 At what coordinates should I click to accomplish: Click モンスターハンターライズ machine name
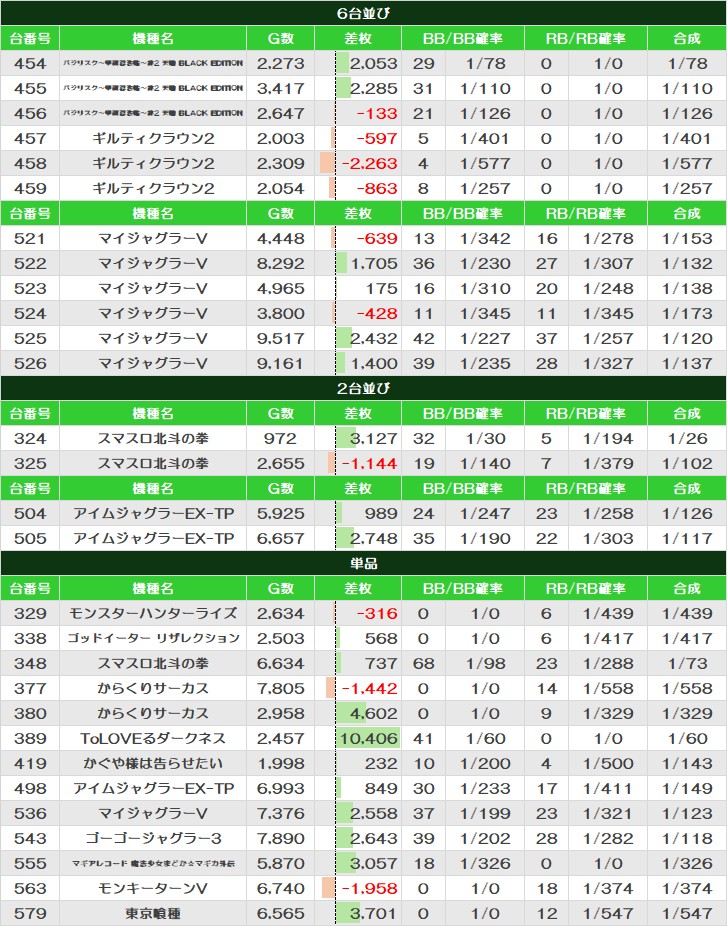[153, 613]
